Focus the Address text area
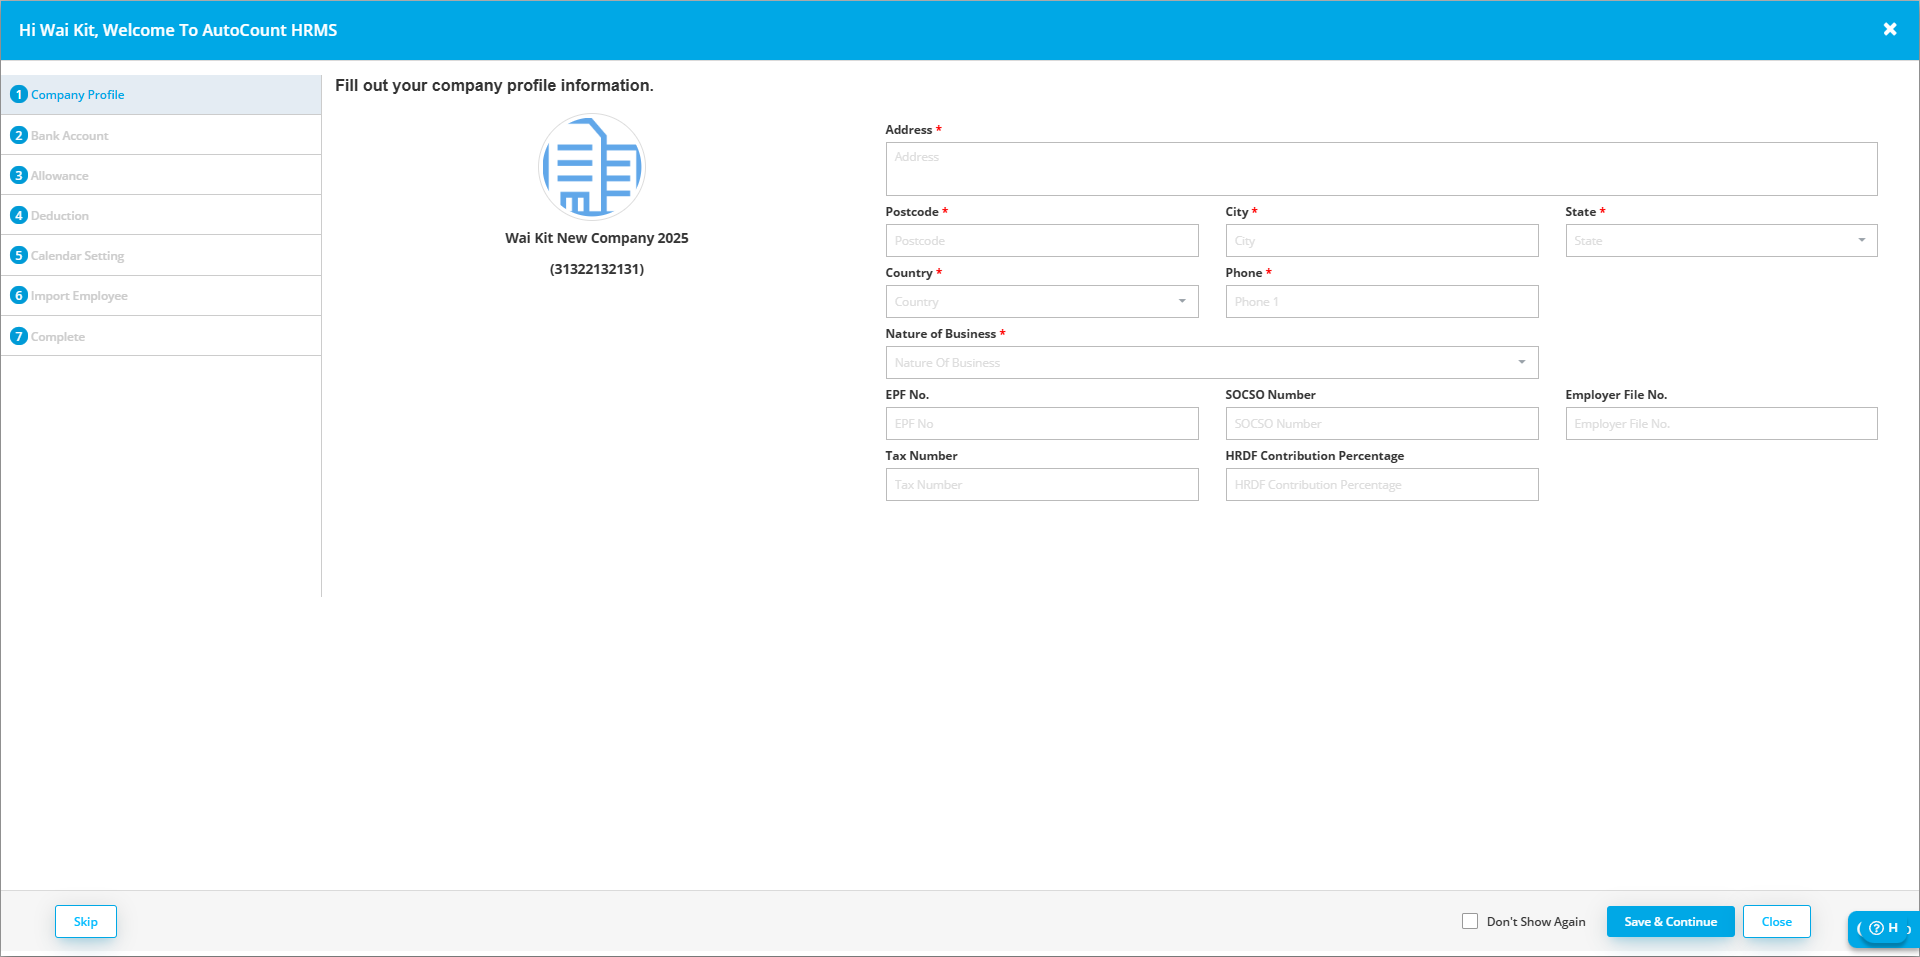This screenshot has width=1920, height=957. (x=1381, y=168)
